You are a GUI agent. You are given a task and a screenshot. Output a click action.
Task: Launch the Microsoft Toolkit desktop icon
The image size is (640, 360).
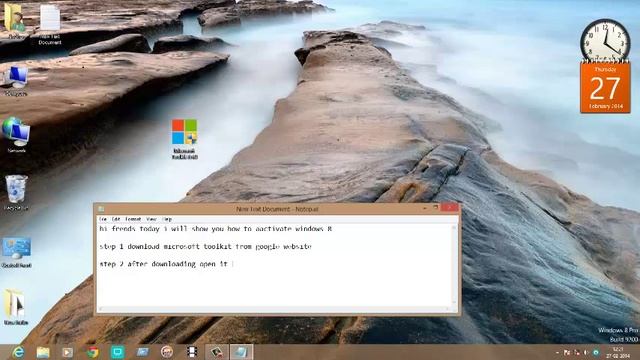(184, 139)
